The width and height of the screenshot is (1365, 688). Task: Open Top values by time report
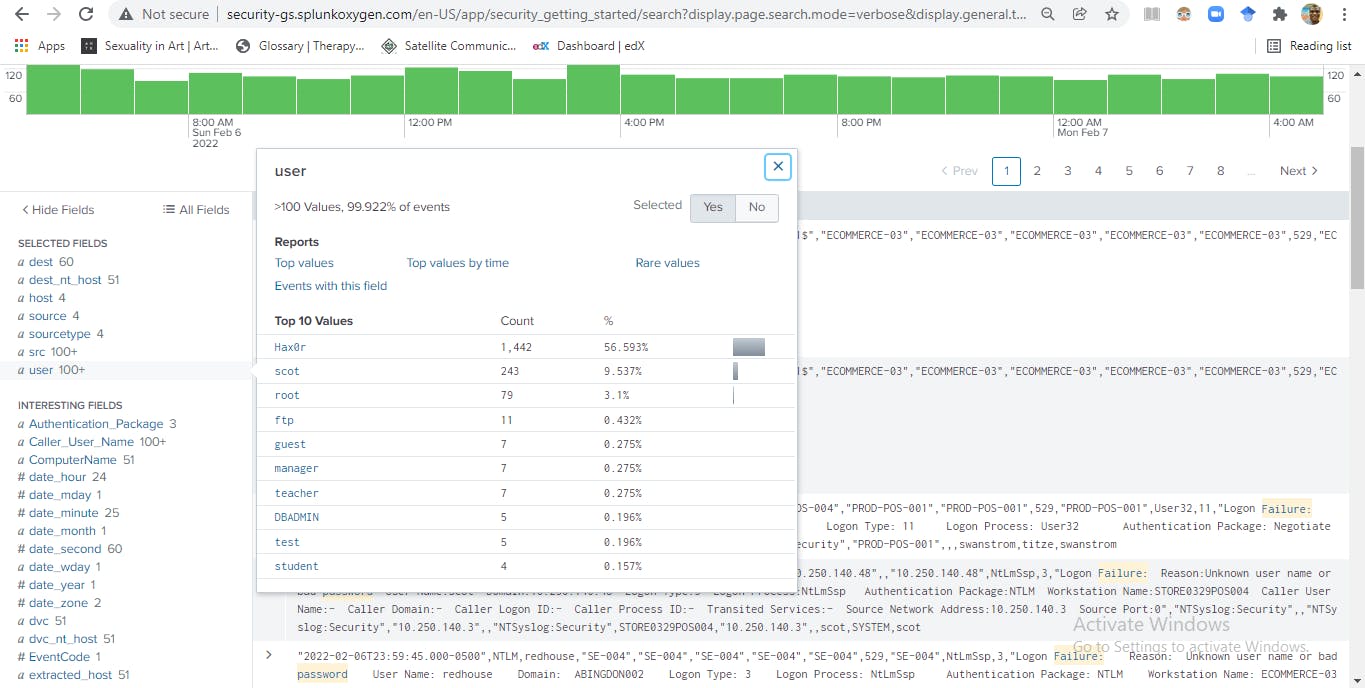[x=457, y=263]
